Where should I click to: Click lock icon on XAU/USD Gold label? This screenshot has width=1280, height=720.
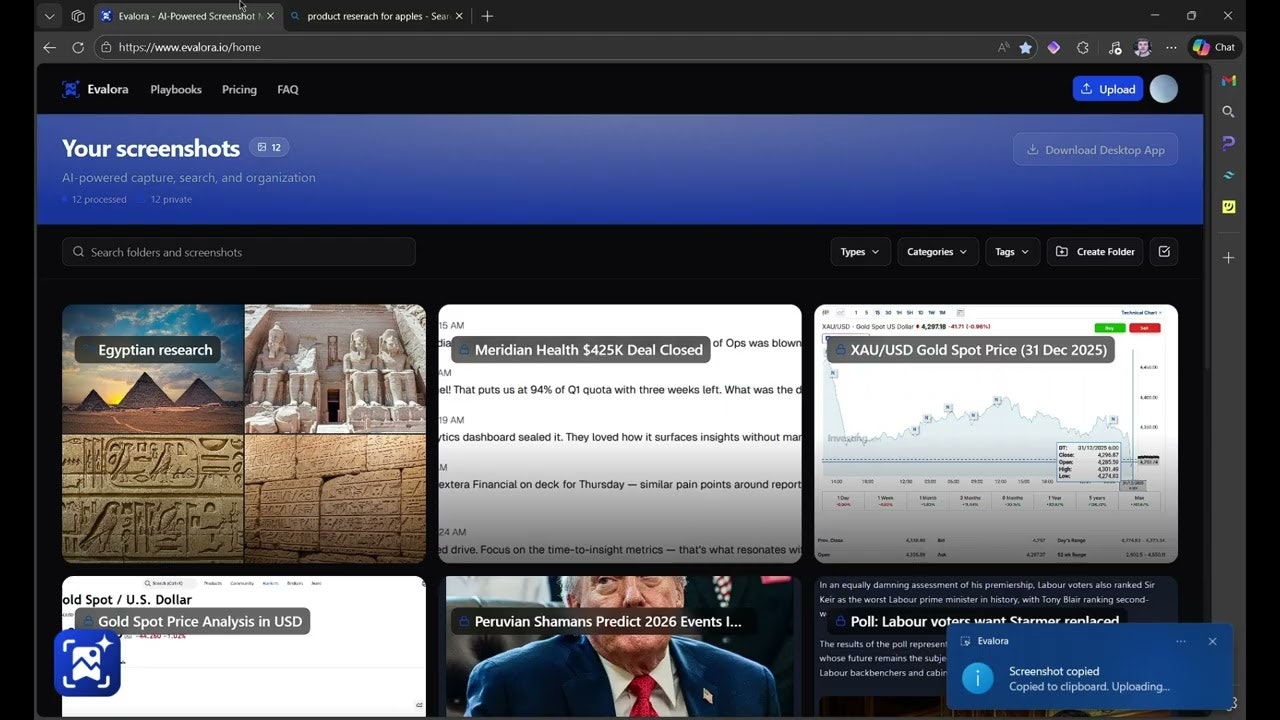point(840,350)
